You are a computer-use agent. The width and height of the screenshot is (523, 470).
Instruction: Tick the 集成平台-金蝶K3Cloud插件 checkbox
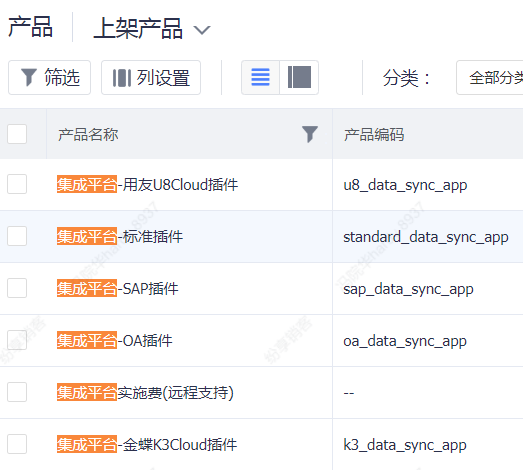[17, 444]
